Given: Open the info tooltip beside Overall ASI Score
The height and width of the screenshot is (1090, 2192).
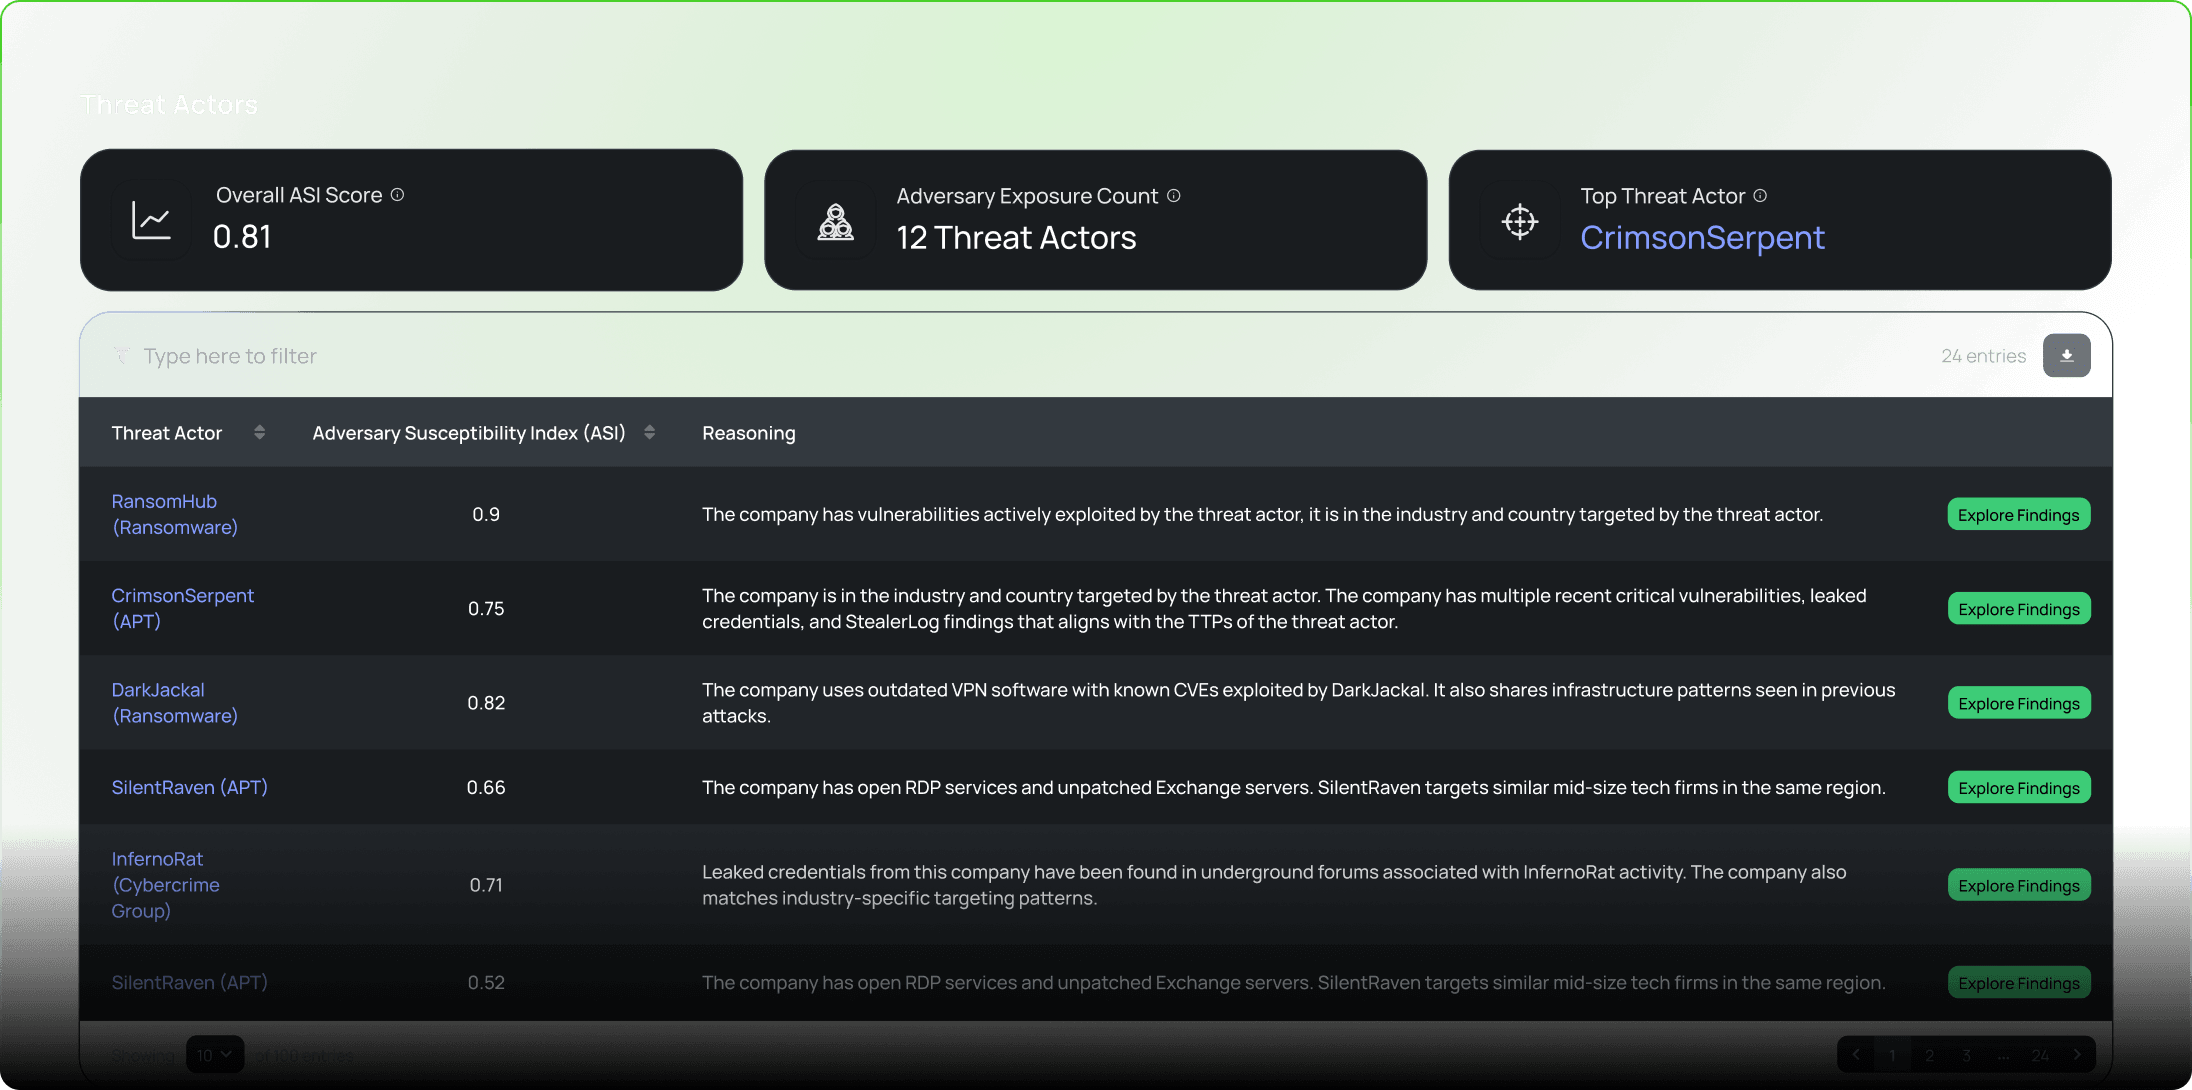Looking at the screenshot, I should (397, 195).
